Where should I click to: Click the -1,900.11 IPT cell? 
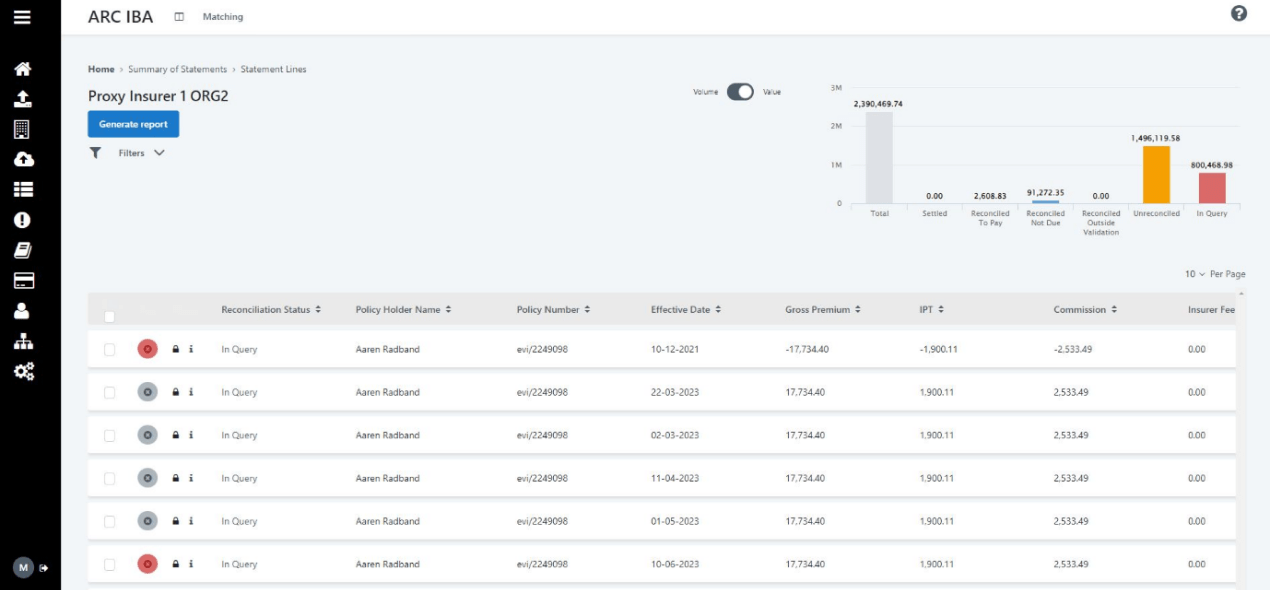[939, 349]
